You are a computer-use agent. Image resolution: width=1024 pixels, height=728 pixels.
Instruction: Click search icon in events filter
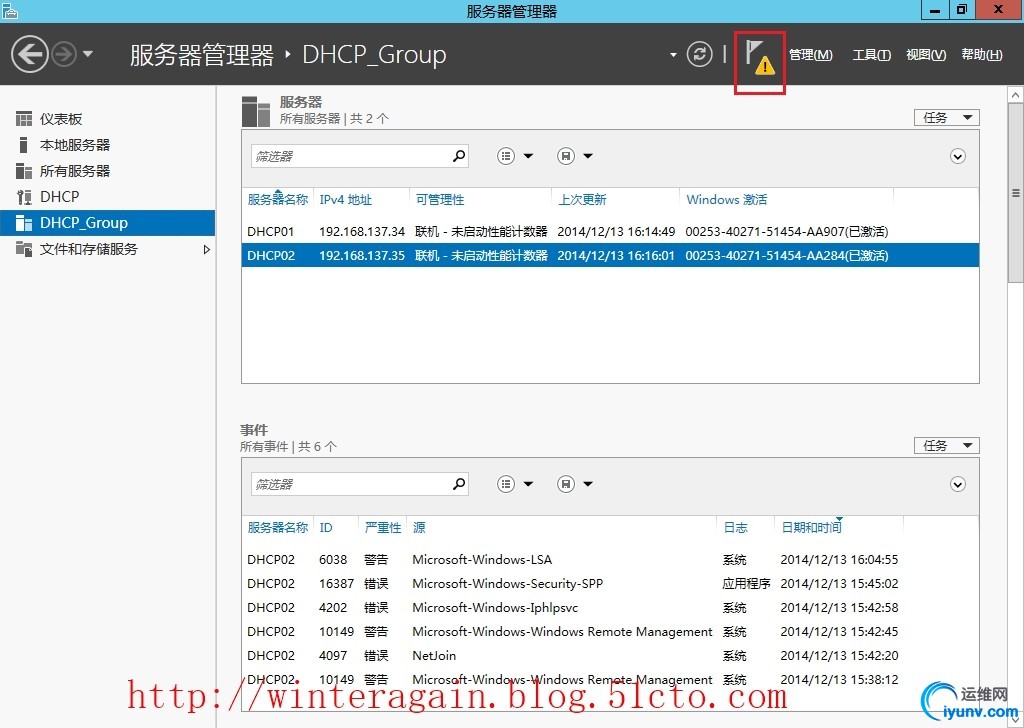[460, 484]
